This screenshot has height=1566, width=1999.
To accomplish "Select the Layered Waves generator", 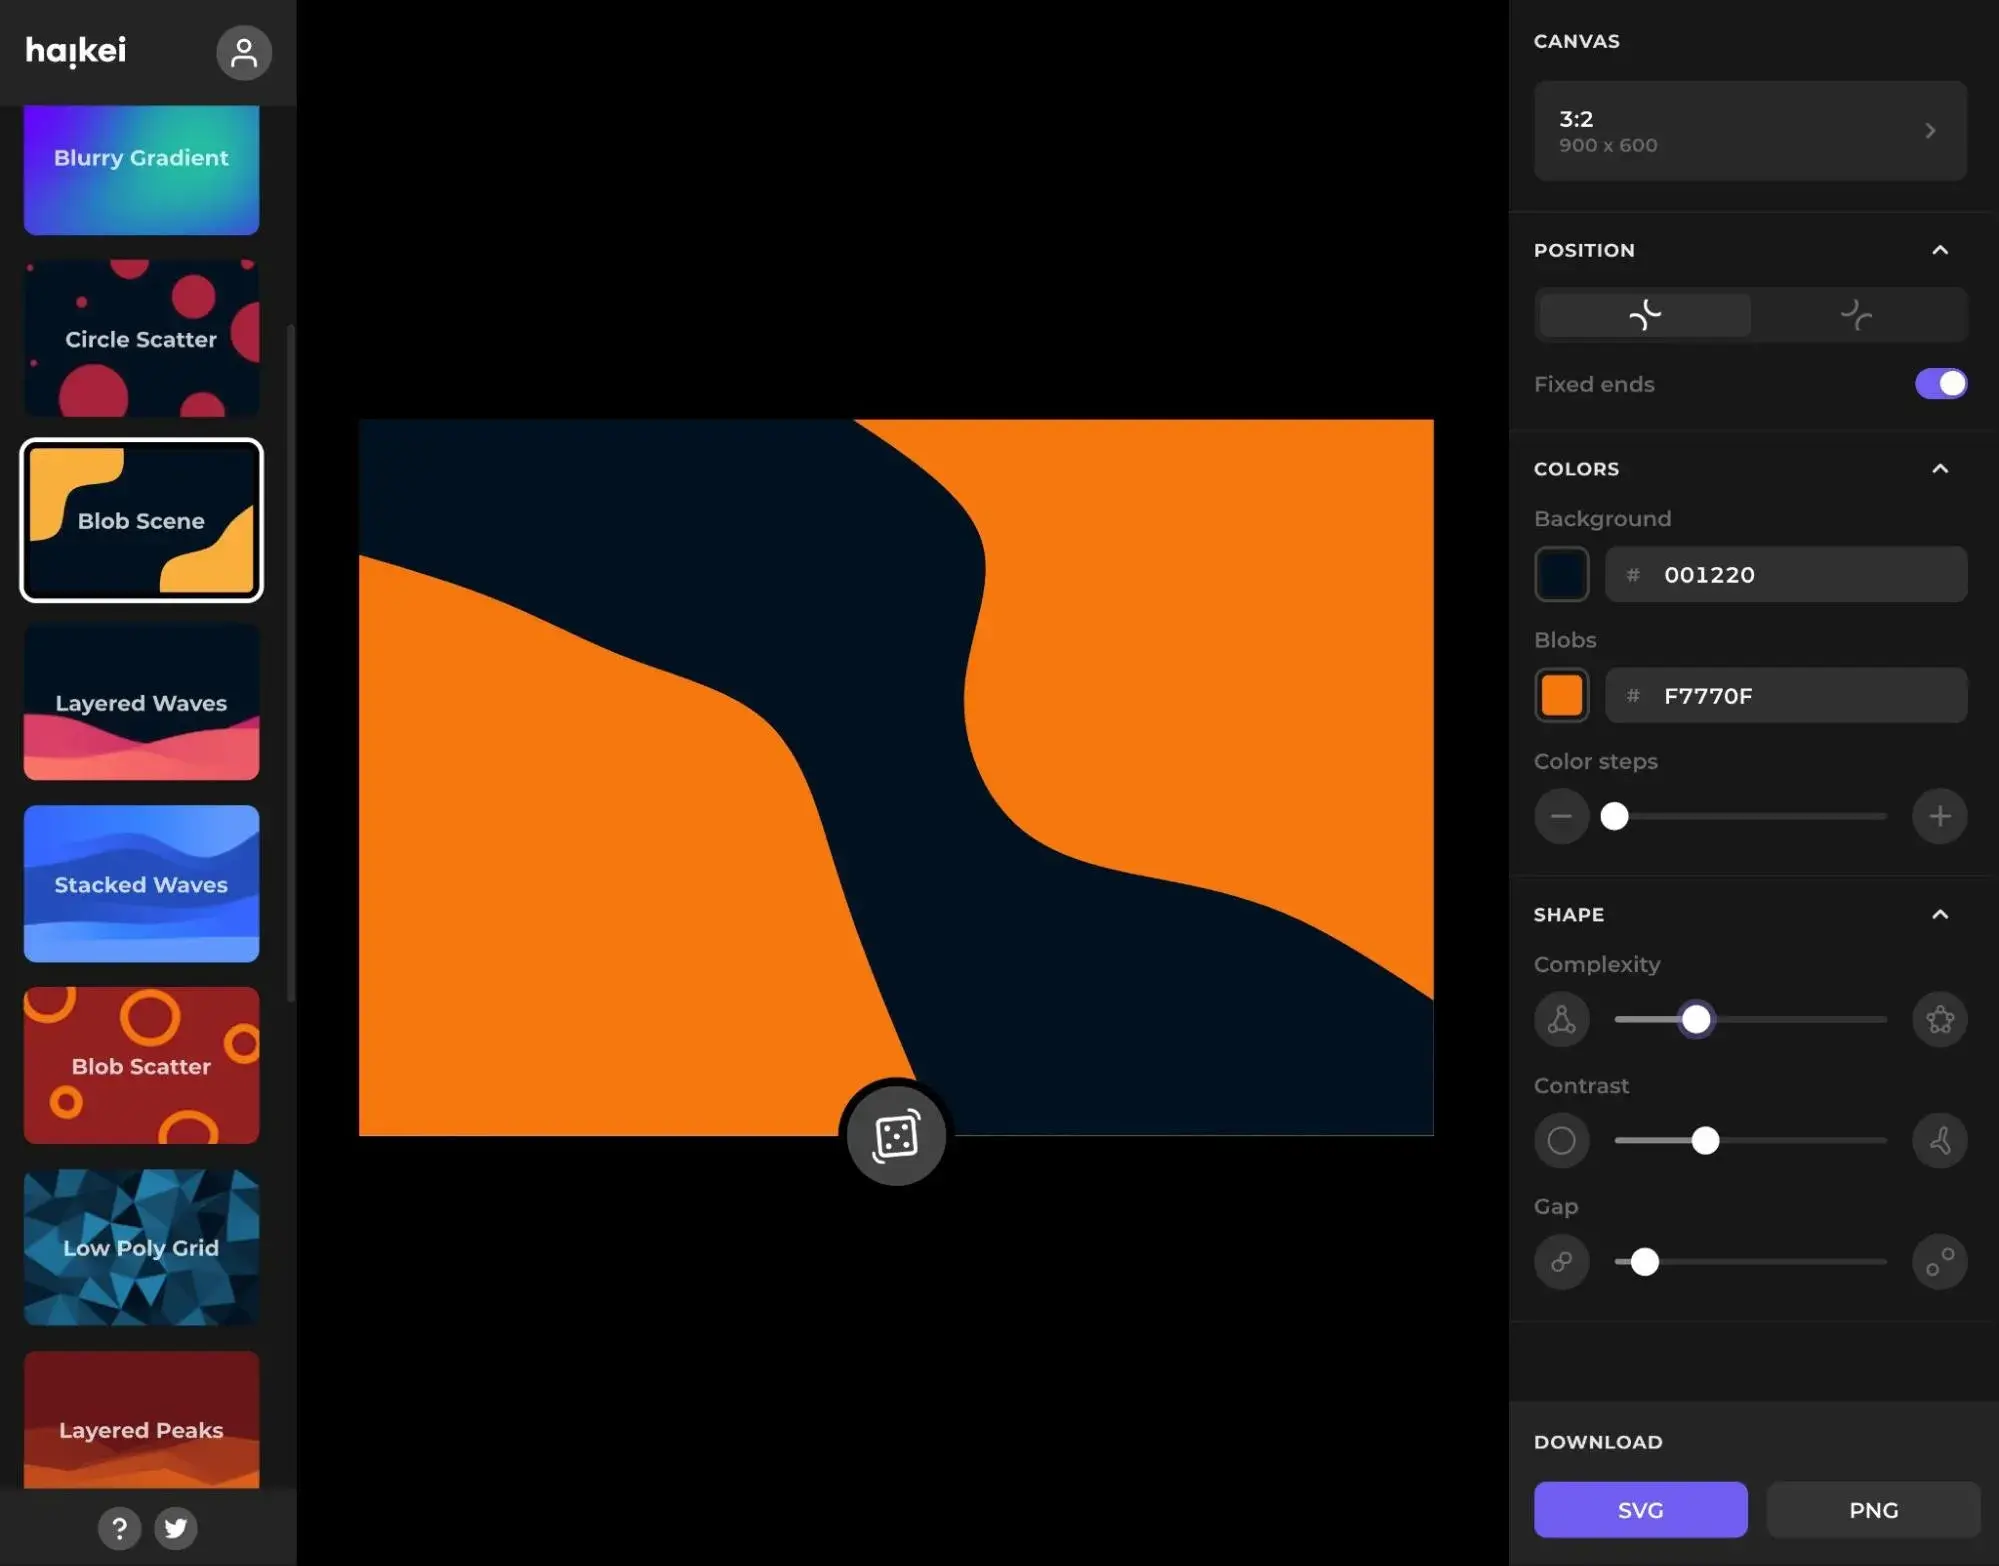I will [141, 702].
